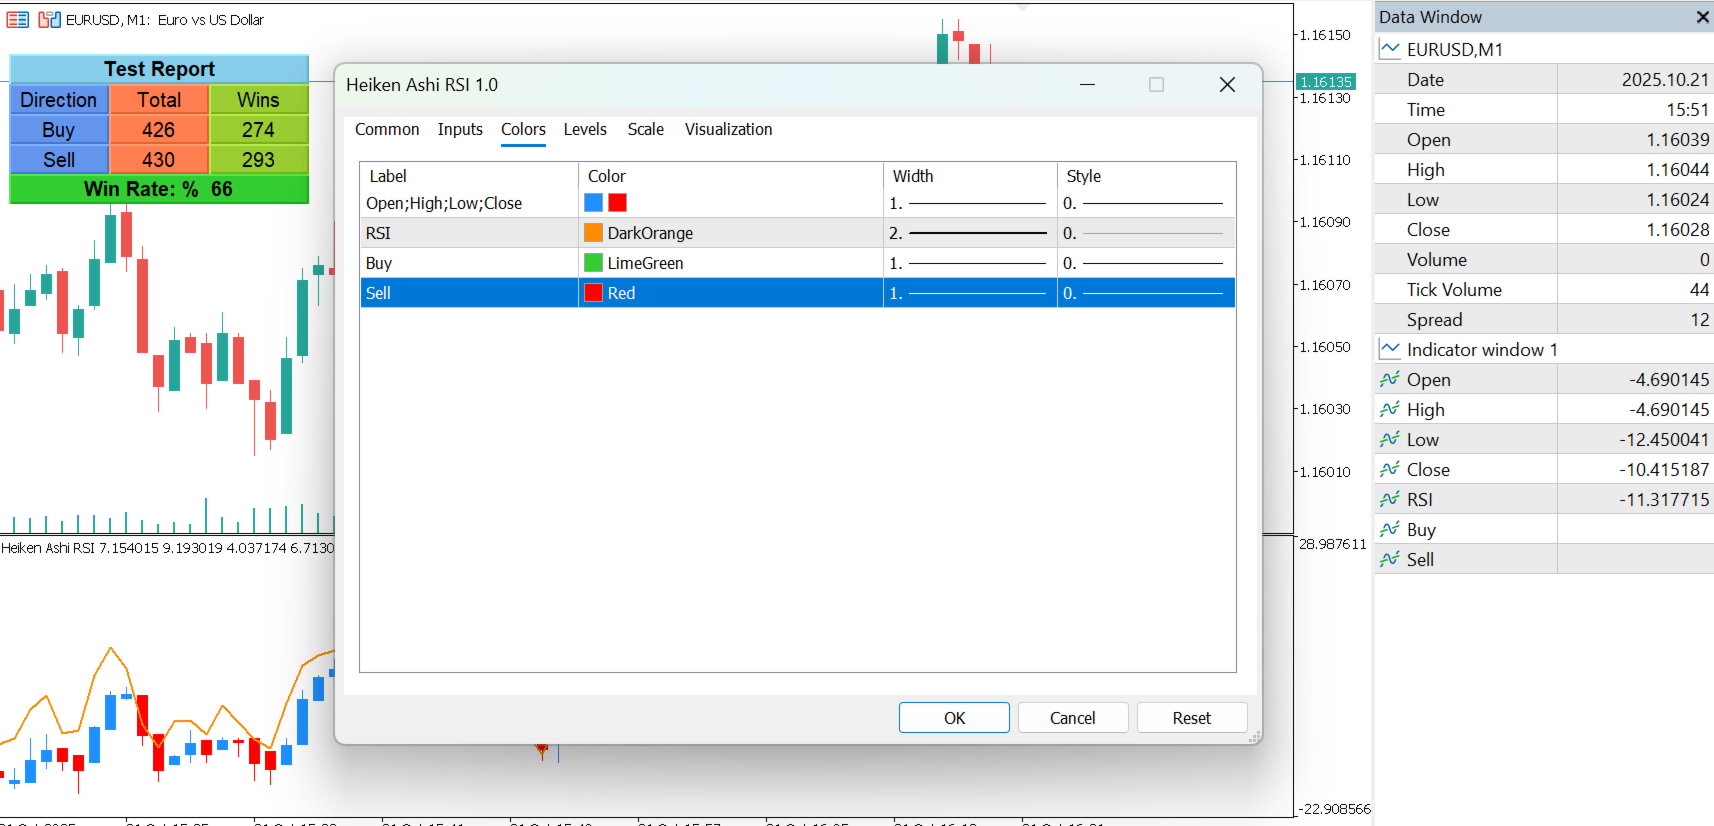Click the Win Rate: % 66 bar
1714x826 pixels.
(x=159, y=189)
